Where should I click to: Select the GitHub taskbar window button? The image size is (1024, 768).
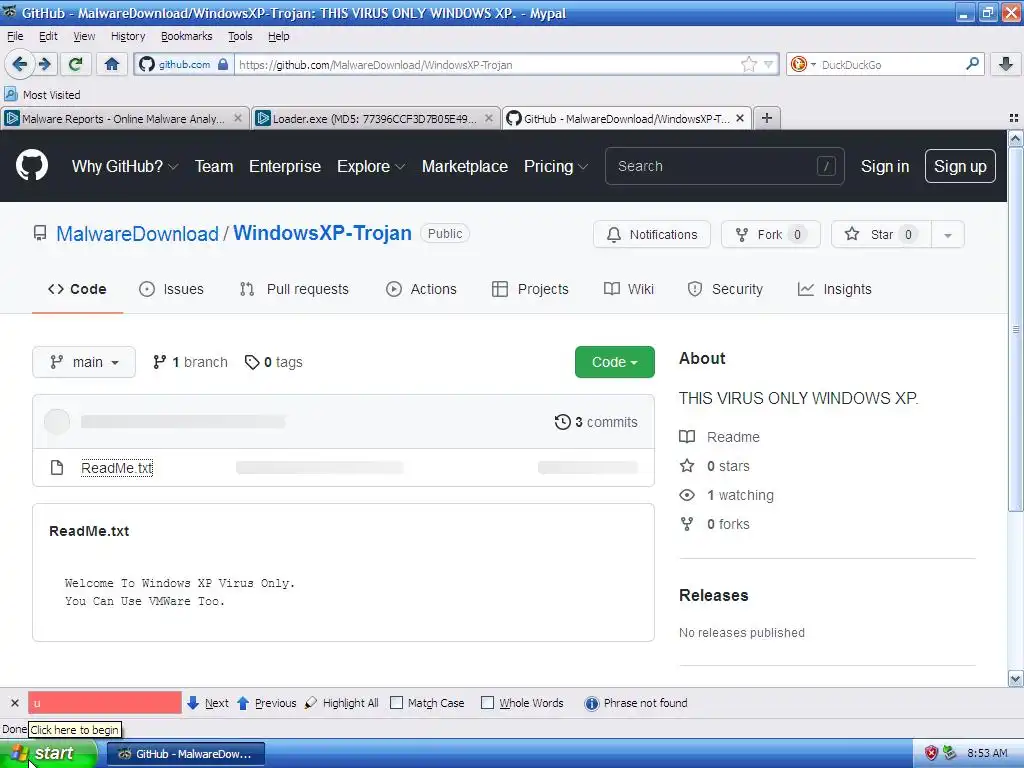[185, 754]
